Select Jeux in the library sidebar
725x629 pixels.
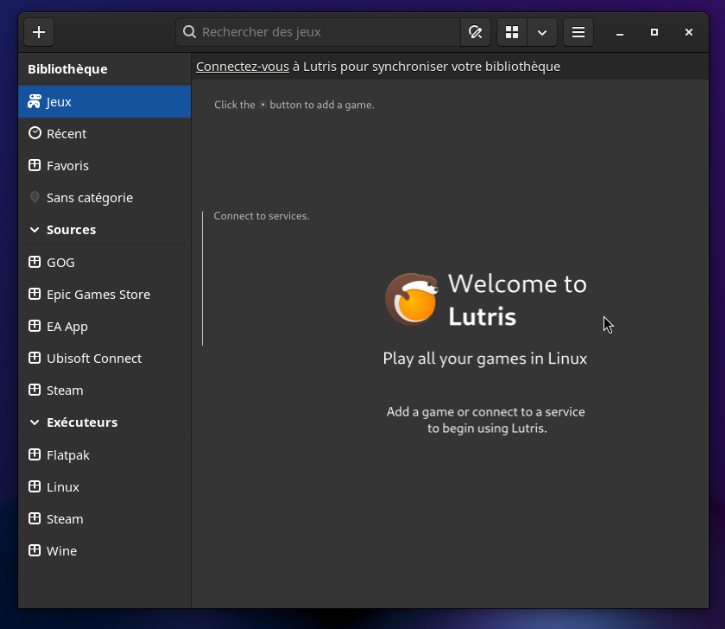(104, 102)
